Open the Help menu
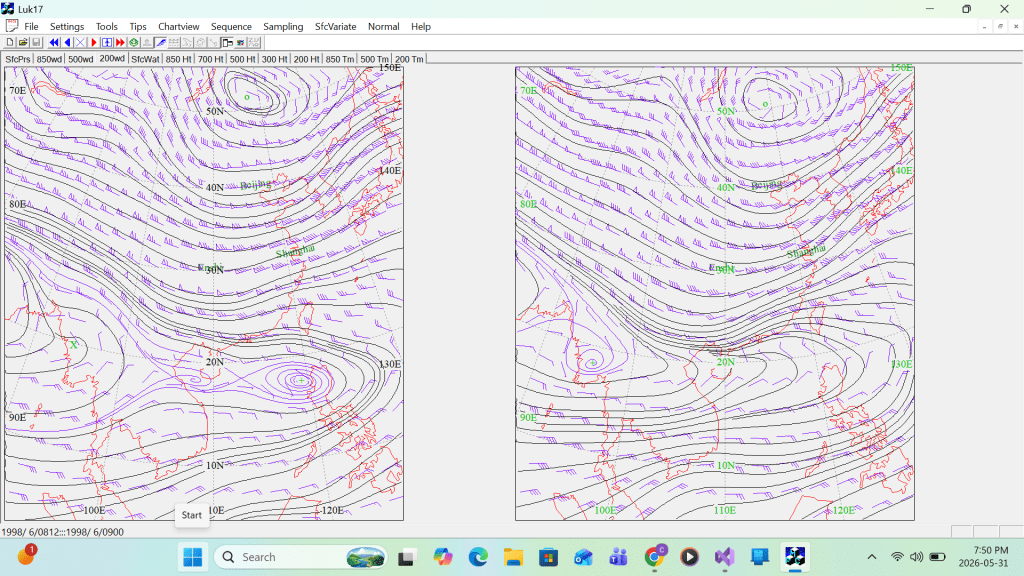This screenshot has width=1024, height=576. coord(421,27)
